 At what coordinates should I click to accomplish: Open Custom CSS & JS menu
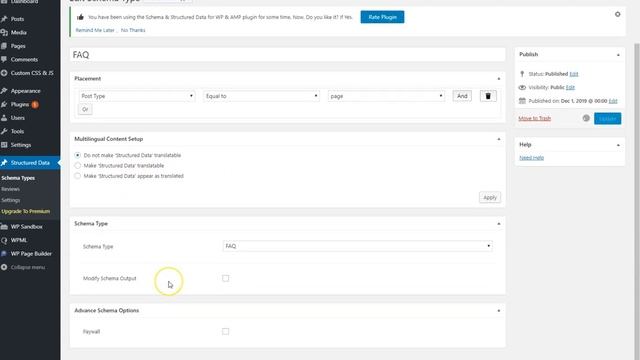(x=32, y=73)
